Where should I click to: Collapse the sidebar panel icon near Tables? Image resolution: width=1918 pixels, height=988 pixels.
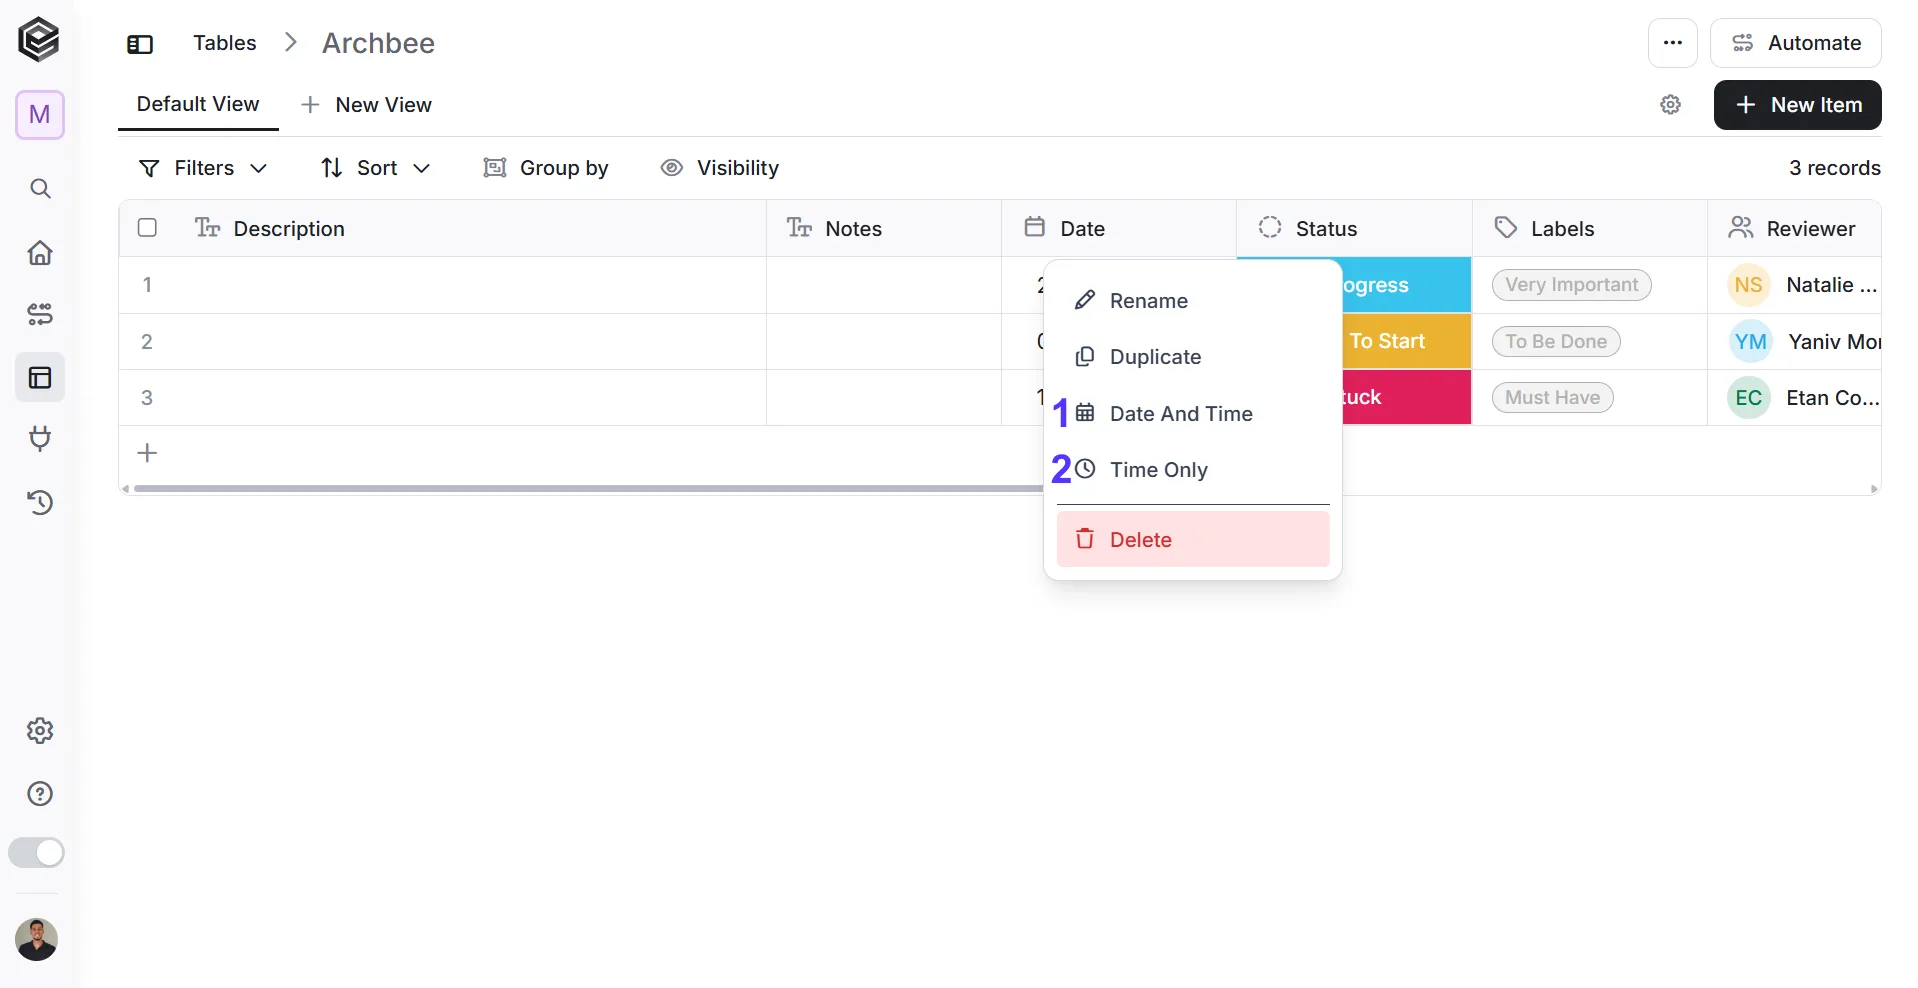click(x=140, y=44)
